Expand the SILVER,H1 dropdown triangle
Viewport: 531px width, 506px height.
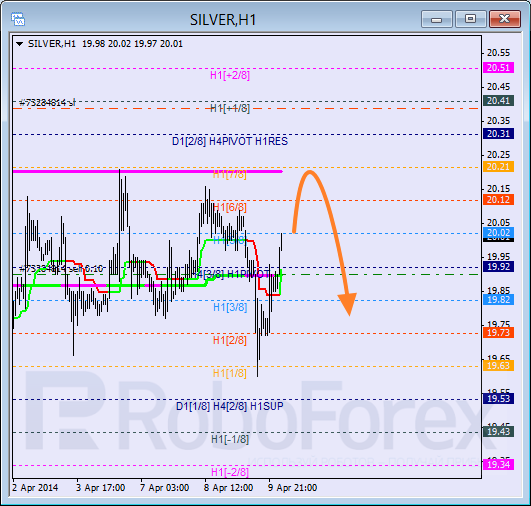click(x=20, y=44)
